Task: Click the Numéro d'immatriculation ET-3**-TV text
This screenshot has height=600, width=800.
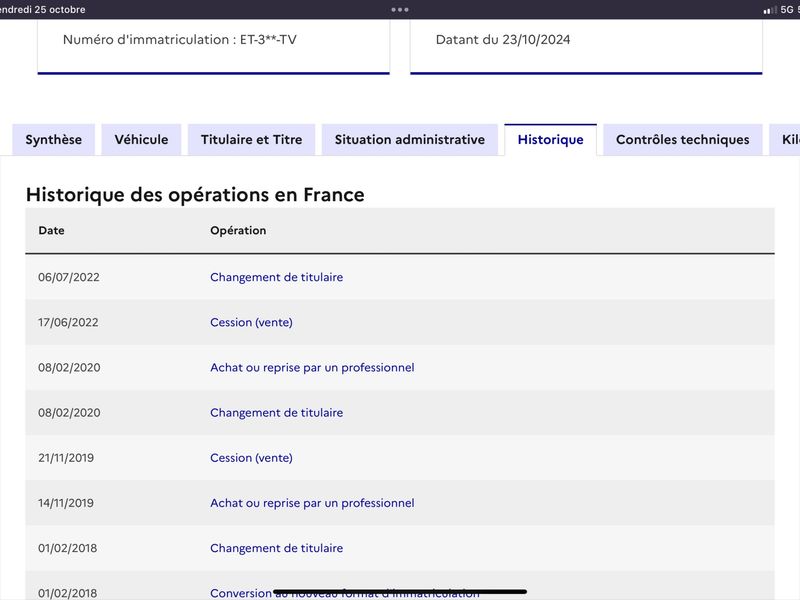Action: (180, 39)
